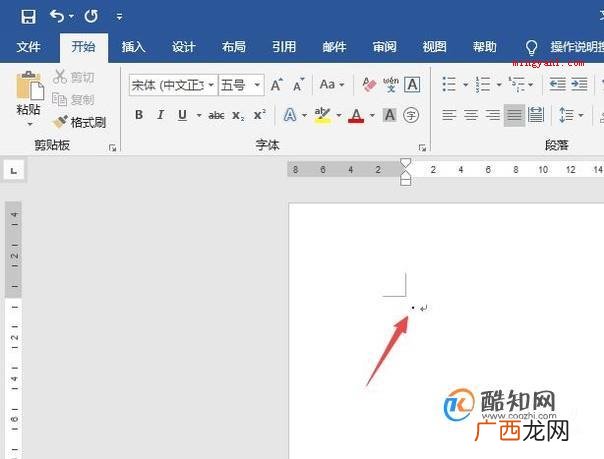Viewport: 604px width, 459px height.
Task: Open the 剪贴板 dialog launcher
Action: click(x=112, y=147)
